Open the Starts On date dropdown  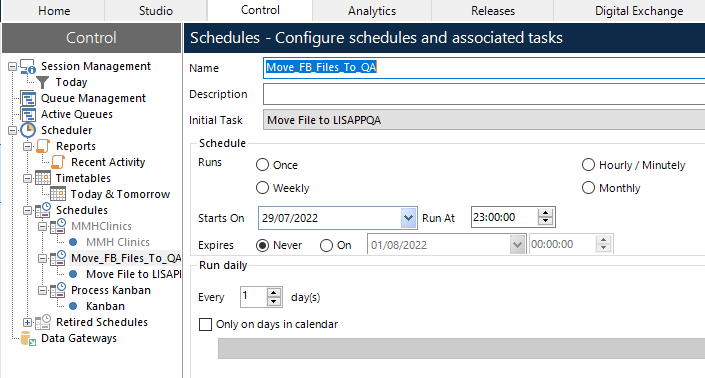[x=408, y=218]
